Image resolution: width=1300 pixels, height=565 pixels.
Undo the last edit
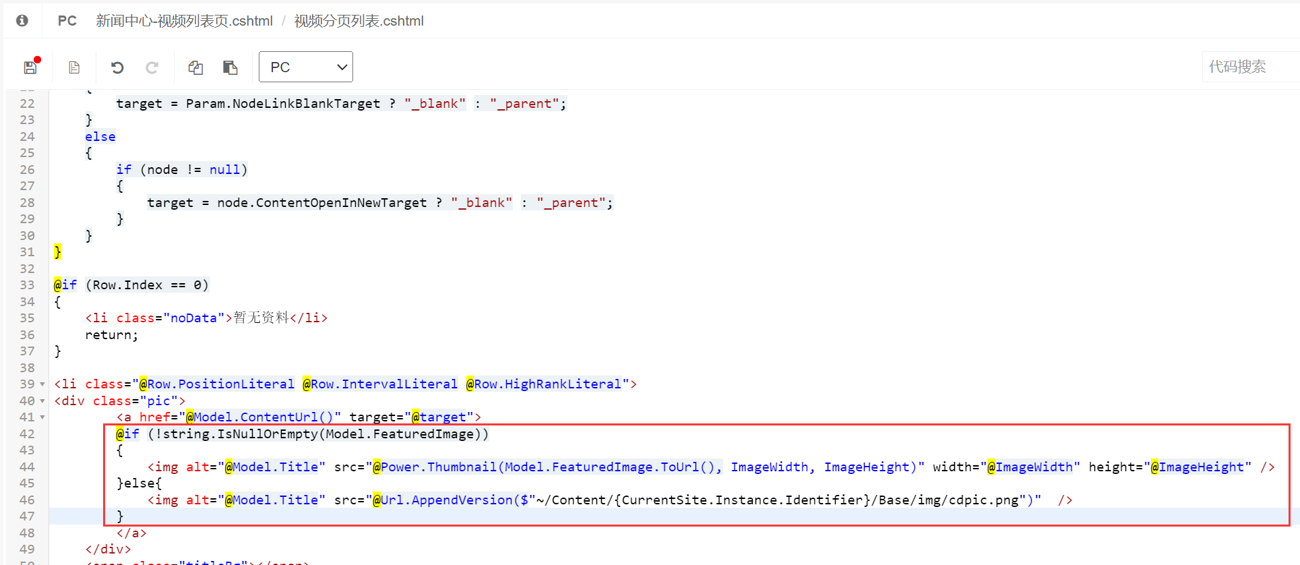(x=117, y=67)
